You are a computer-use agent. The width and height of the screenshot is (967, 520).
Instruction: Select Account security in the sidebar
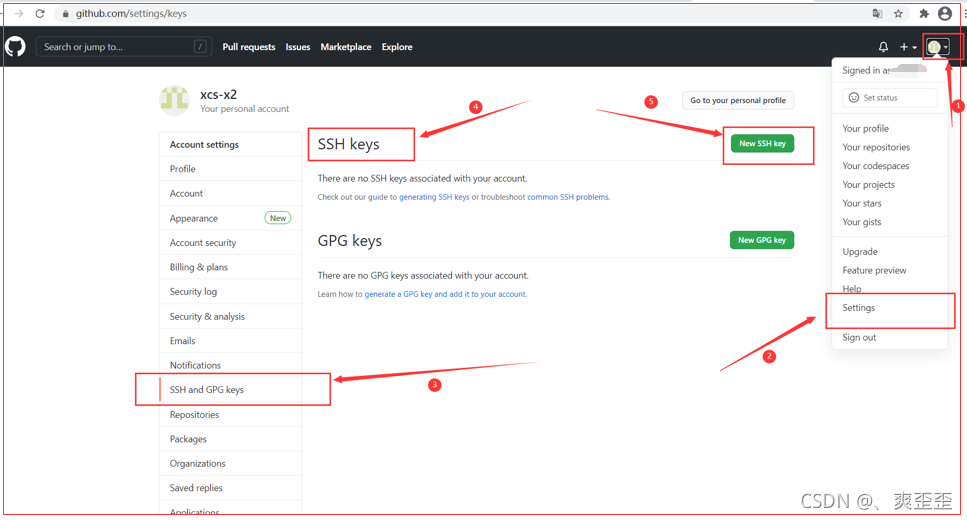tap(230, 243)
